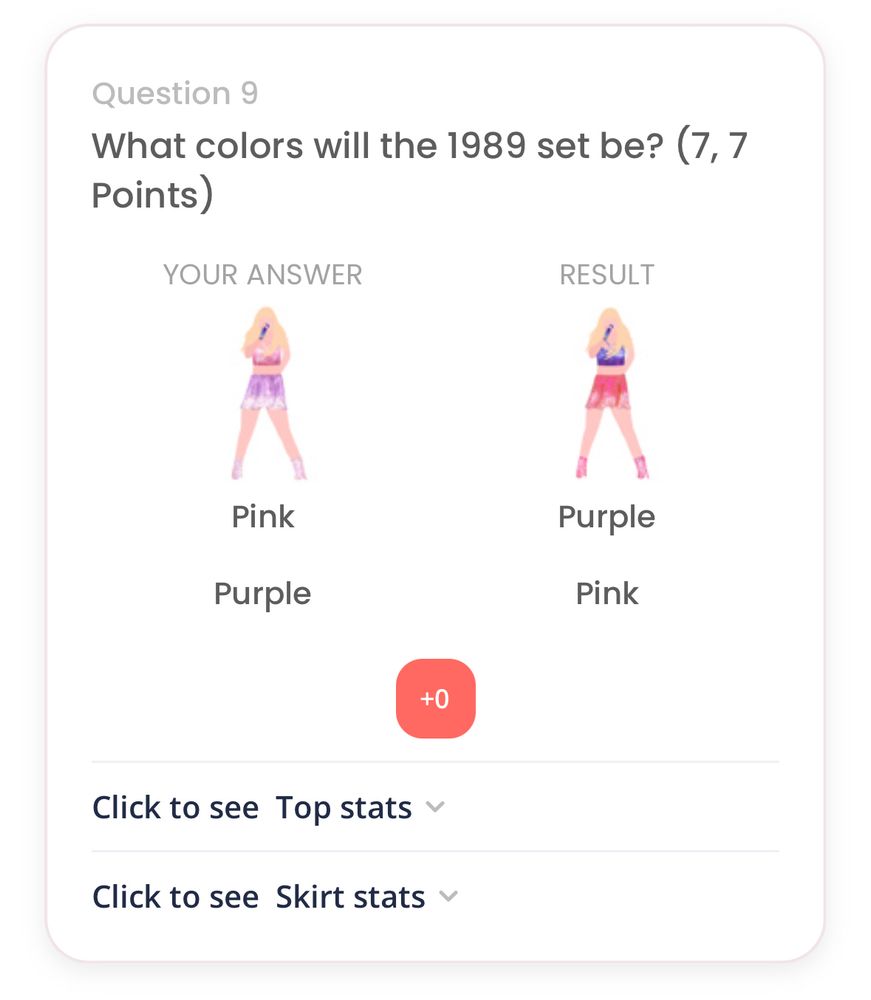The width and height of the screenshot is (871, 1000).
Task: Click the pink top on your answer figure
Action: [267, 356]
